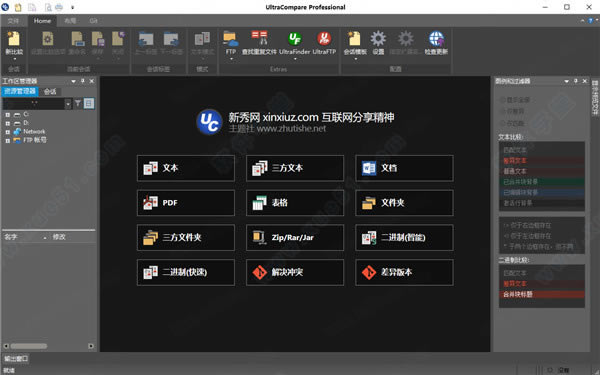Click the help question mark icon

pyautogui.click(x=591, y=21)
